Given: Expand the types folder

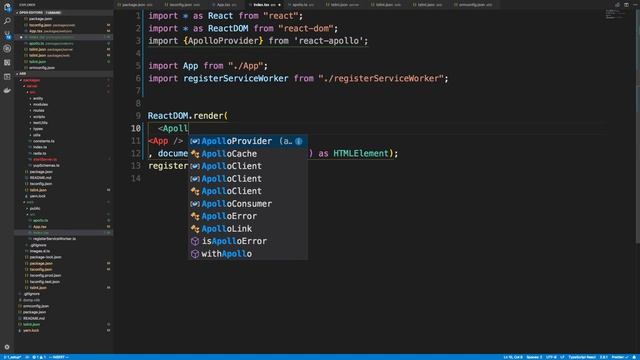Looking at the screenshot, I should pos(38,129).
